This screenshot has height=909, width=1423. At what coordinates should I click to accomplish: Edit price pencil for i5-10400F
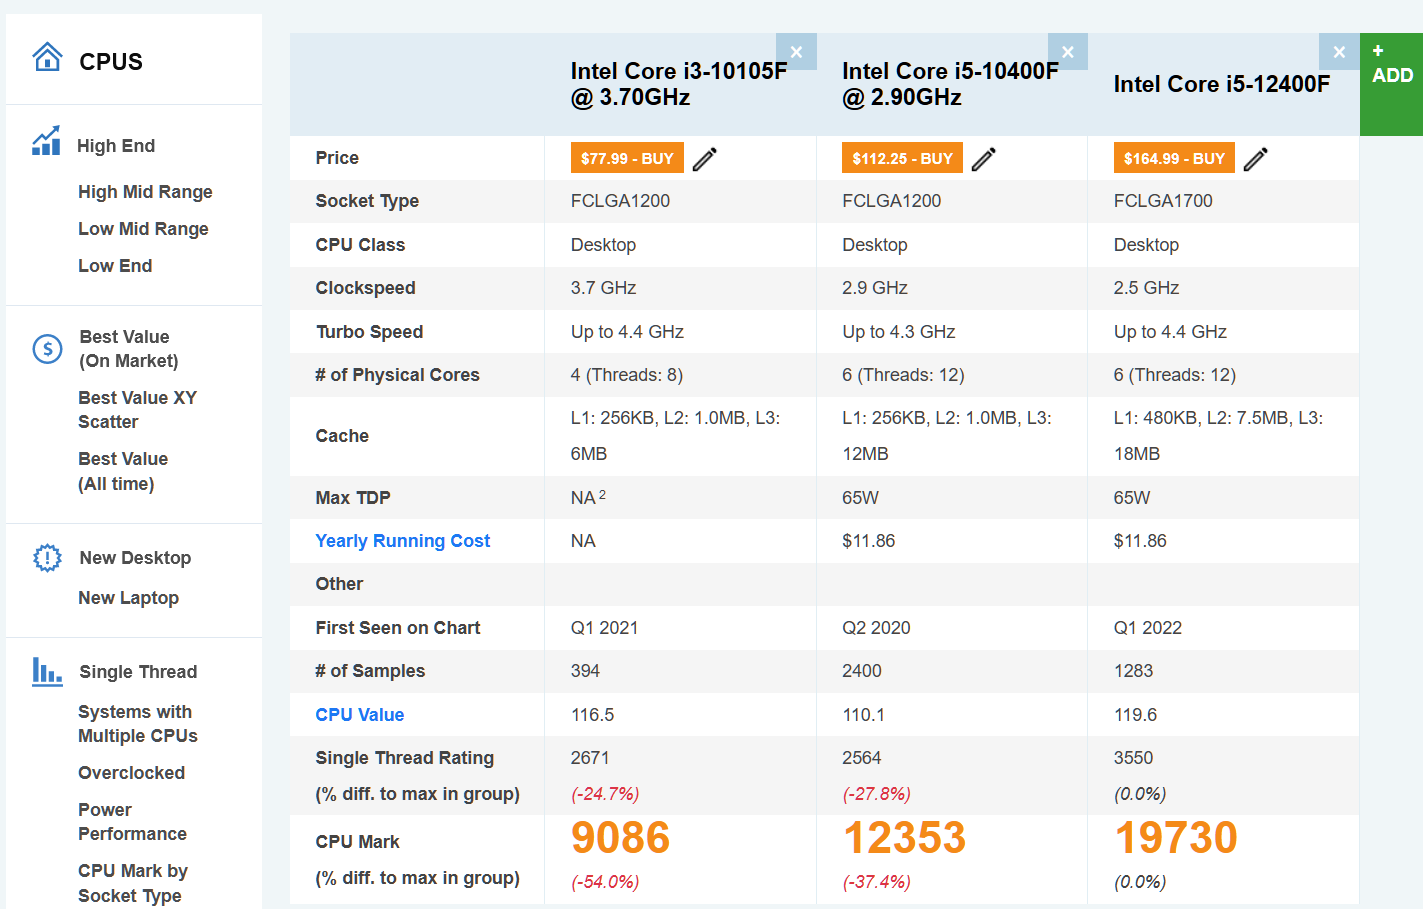click(x=984, y=159)
